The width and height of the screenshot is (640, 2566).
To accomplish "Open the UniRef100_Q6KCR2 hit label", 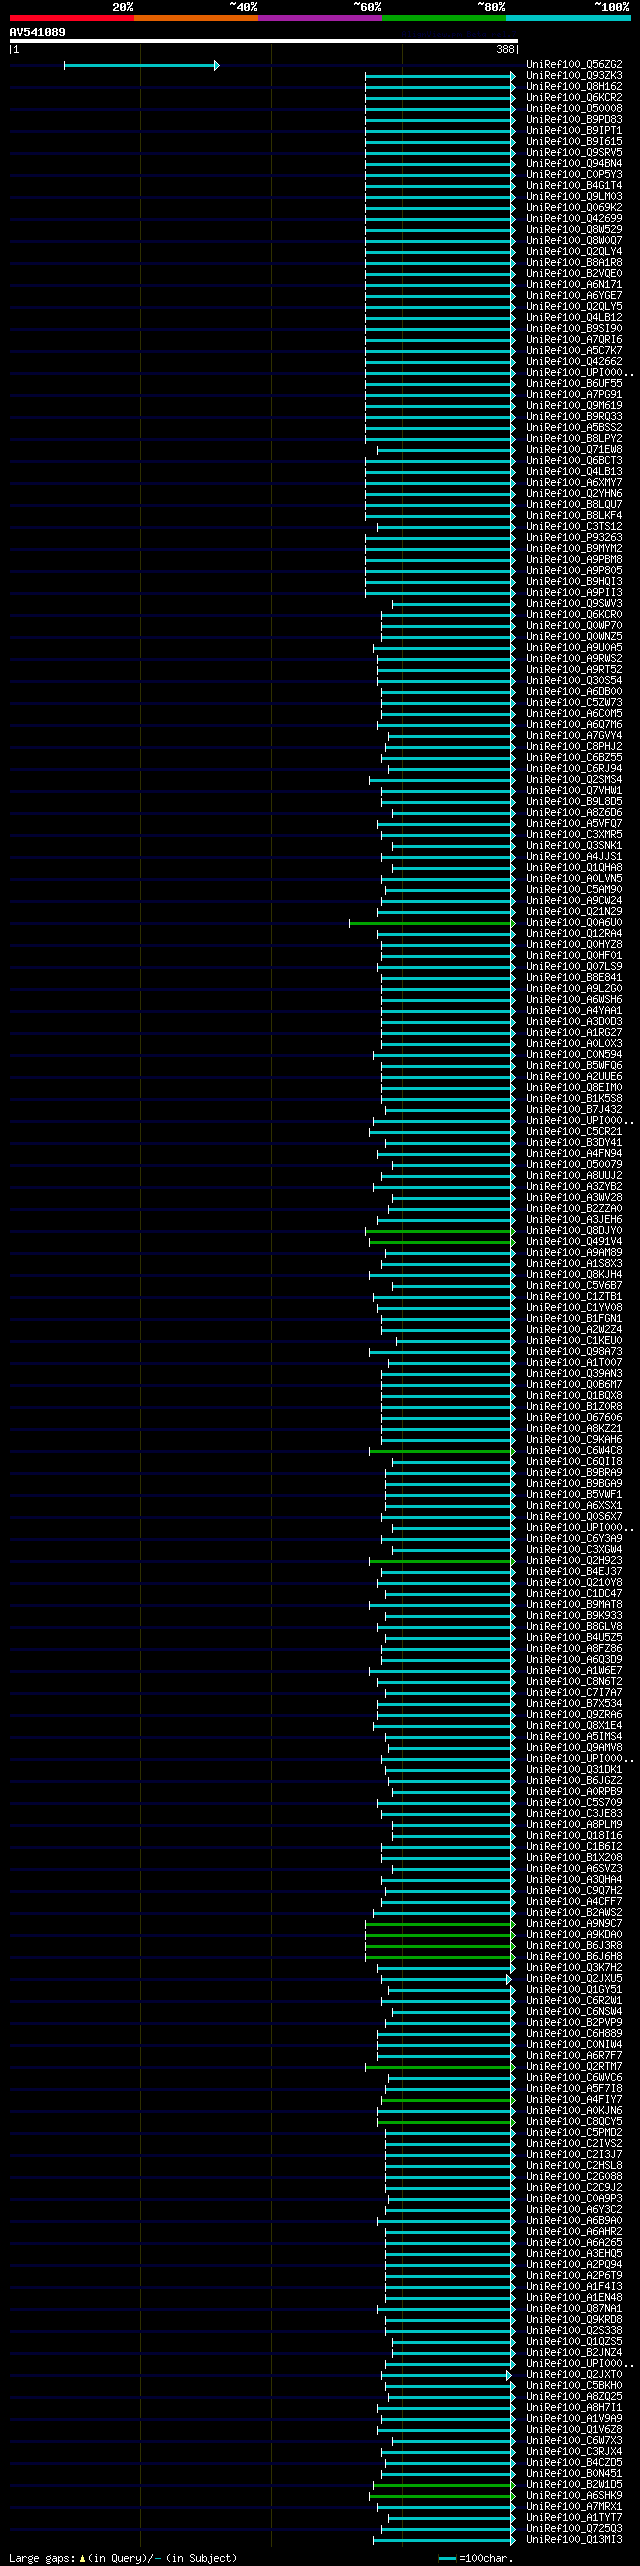I will 574,98.
